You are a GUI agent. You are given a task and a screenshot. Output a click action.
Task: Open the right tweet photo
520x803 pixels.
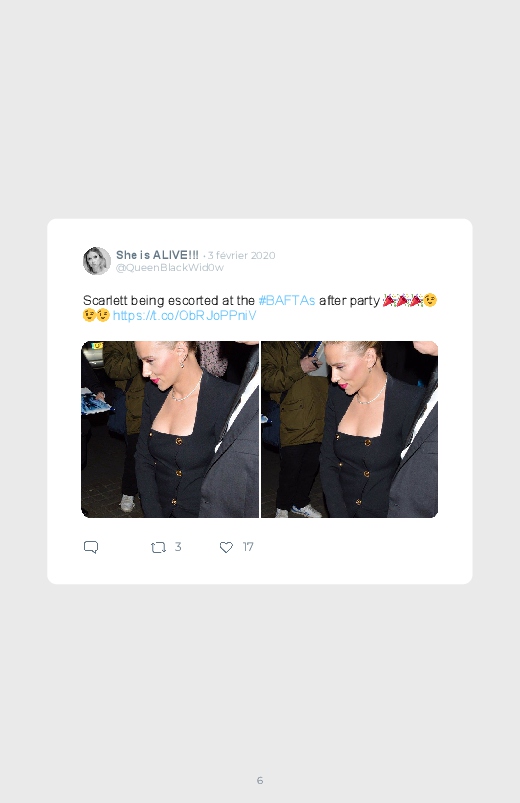(x=349, y=429)
